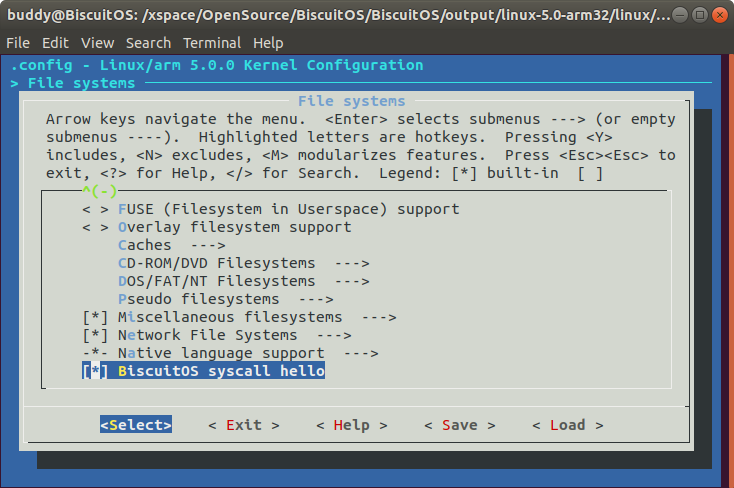Expand the Caches submenu
Viewport: 734px width, 488px height.
pyautogui.click(x=158, y=245)
